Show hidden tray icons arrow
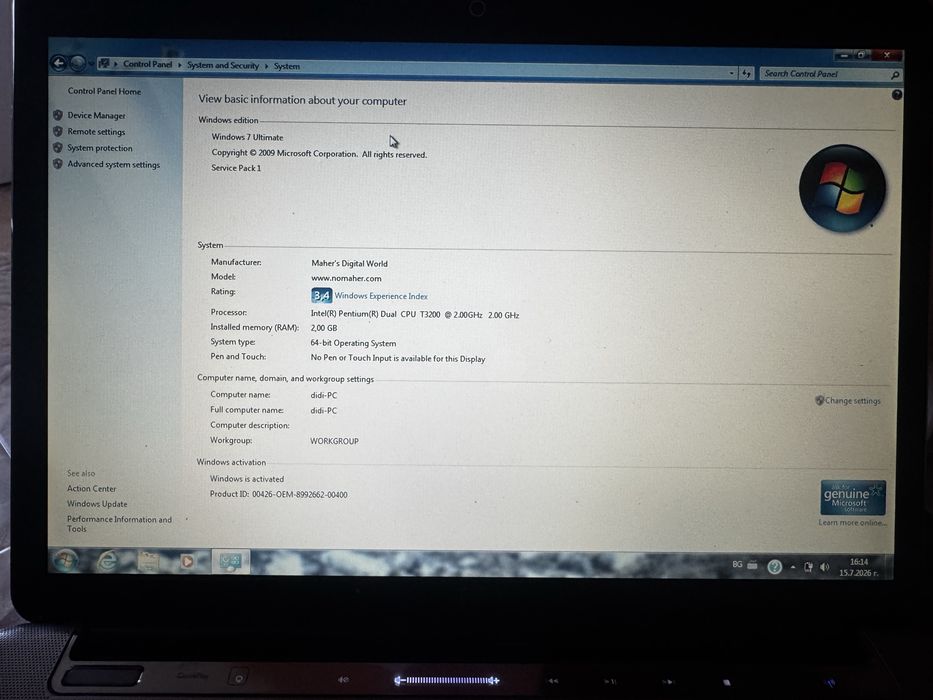 coord(793,567)
